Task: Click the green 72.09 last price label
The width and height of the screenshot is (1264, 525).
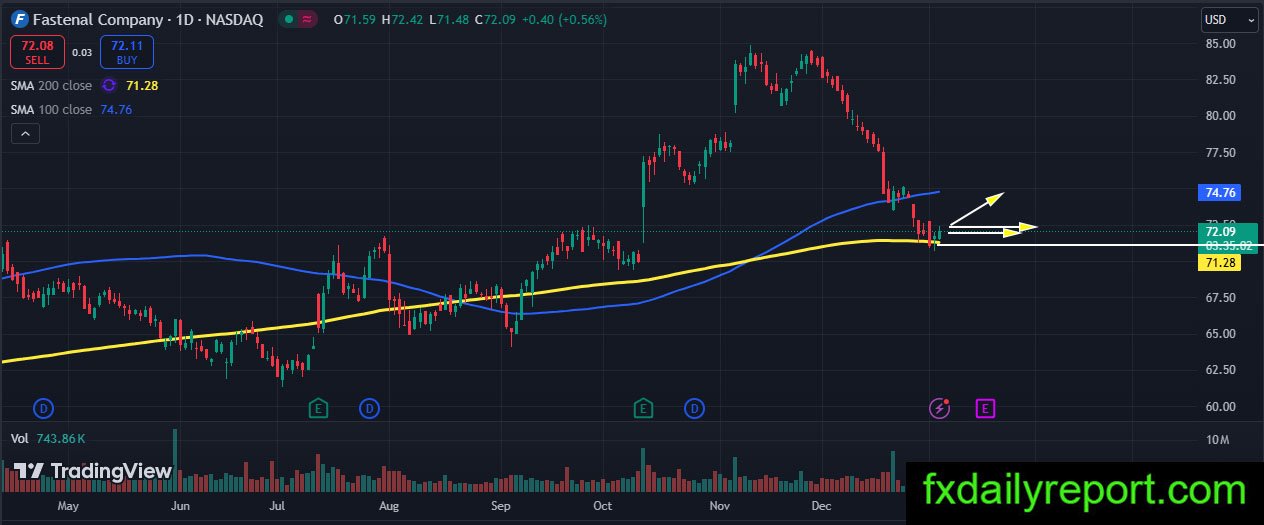Action: click(x=1221, y=232)
